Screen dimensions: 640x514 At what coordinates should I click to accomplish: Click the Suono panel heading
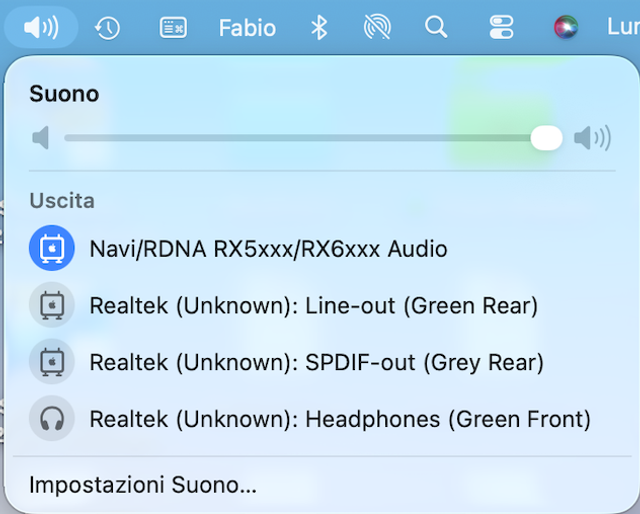[64, 94]
